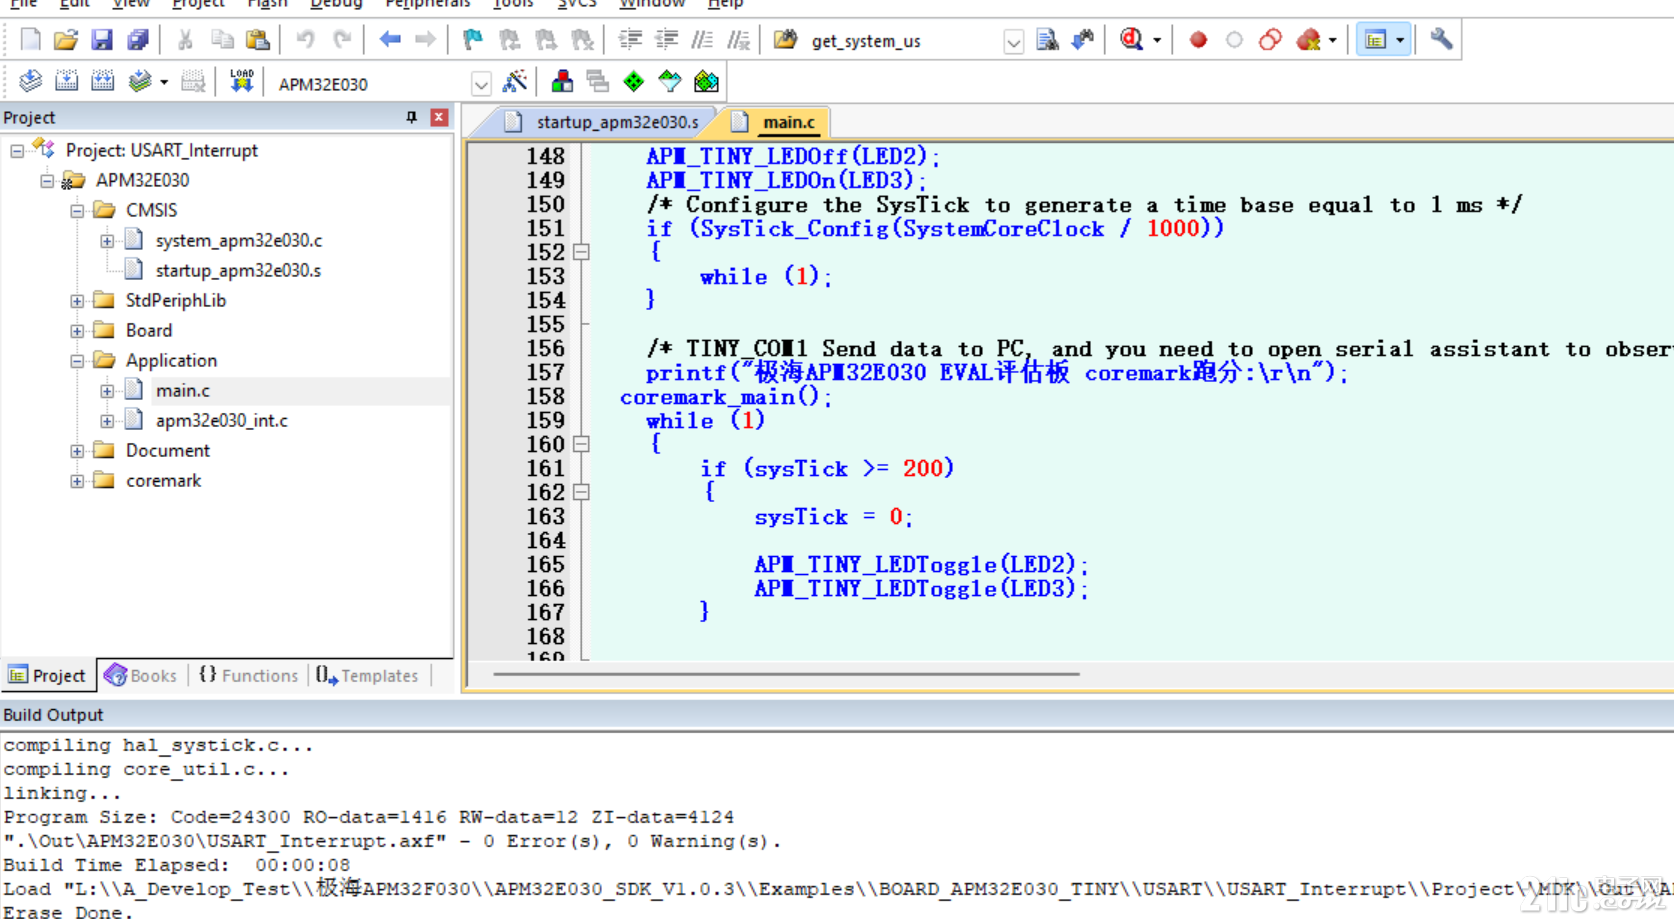The height and width of the screenshot is (919, 1674).
Task: Disable all breakpoints
Action: pyautogui.click(x=1270, y=40)
